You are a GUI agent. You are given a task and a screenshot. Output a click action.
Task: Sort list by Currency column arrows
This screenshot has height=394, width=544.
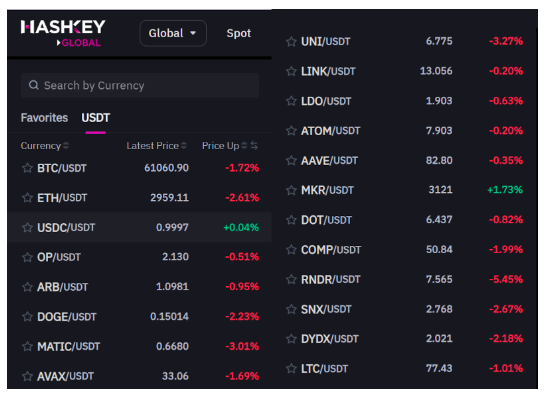pyautogui.click(x=66, y=146)
